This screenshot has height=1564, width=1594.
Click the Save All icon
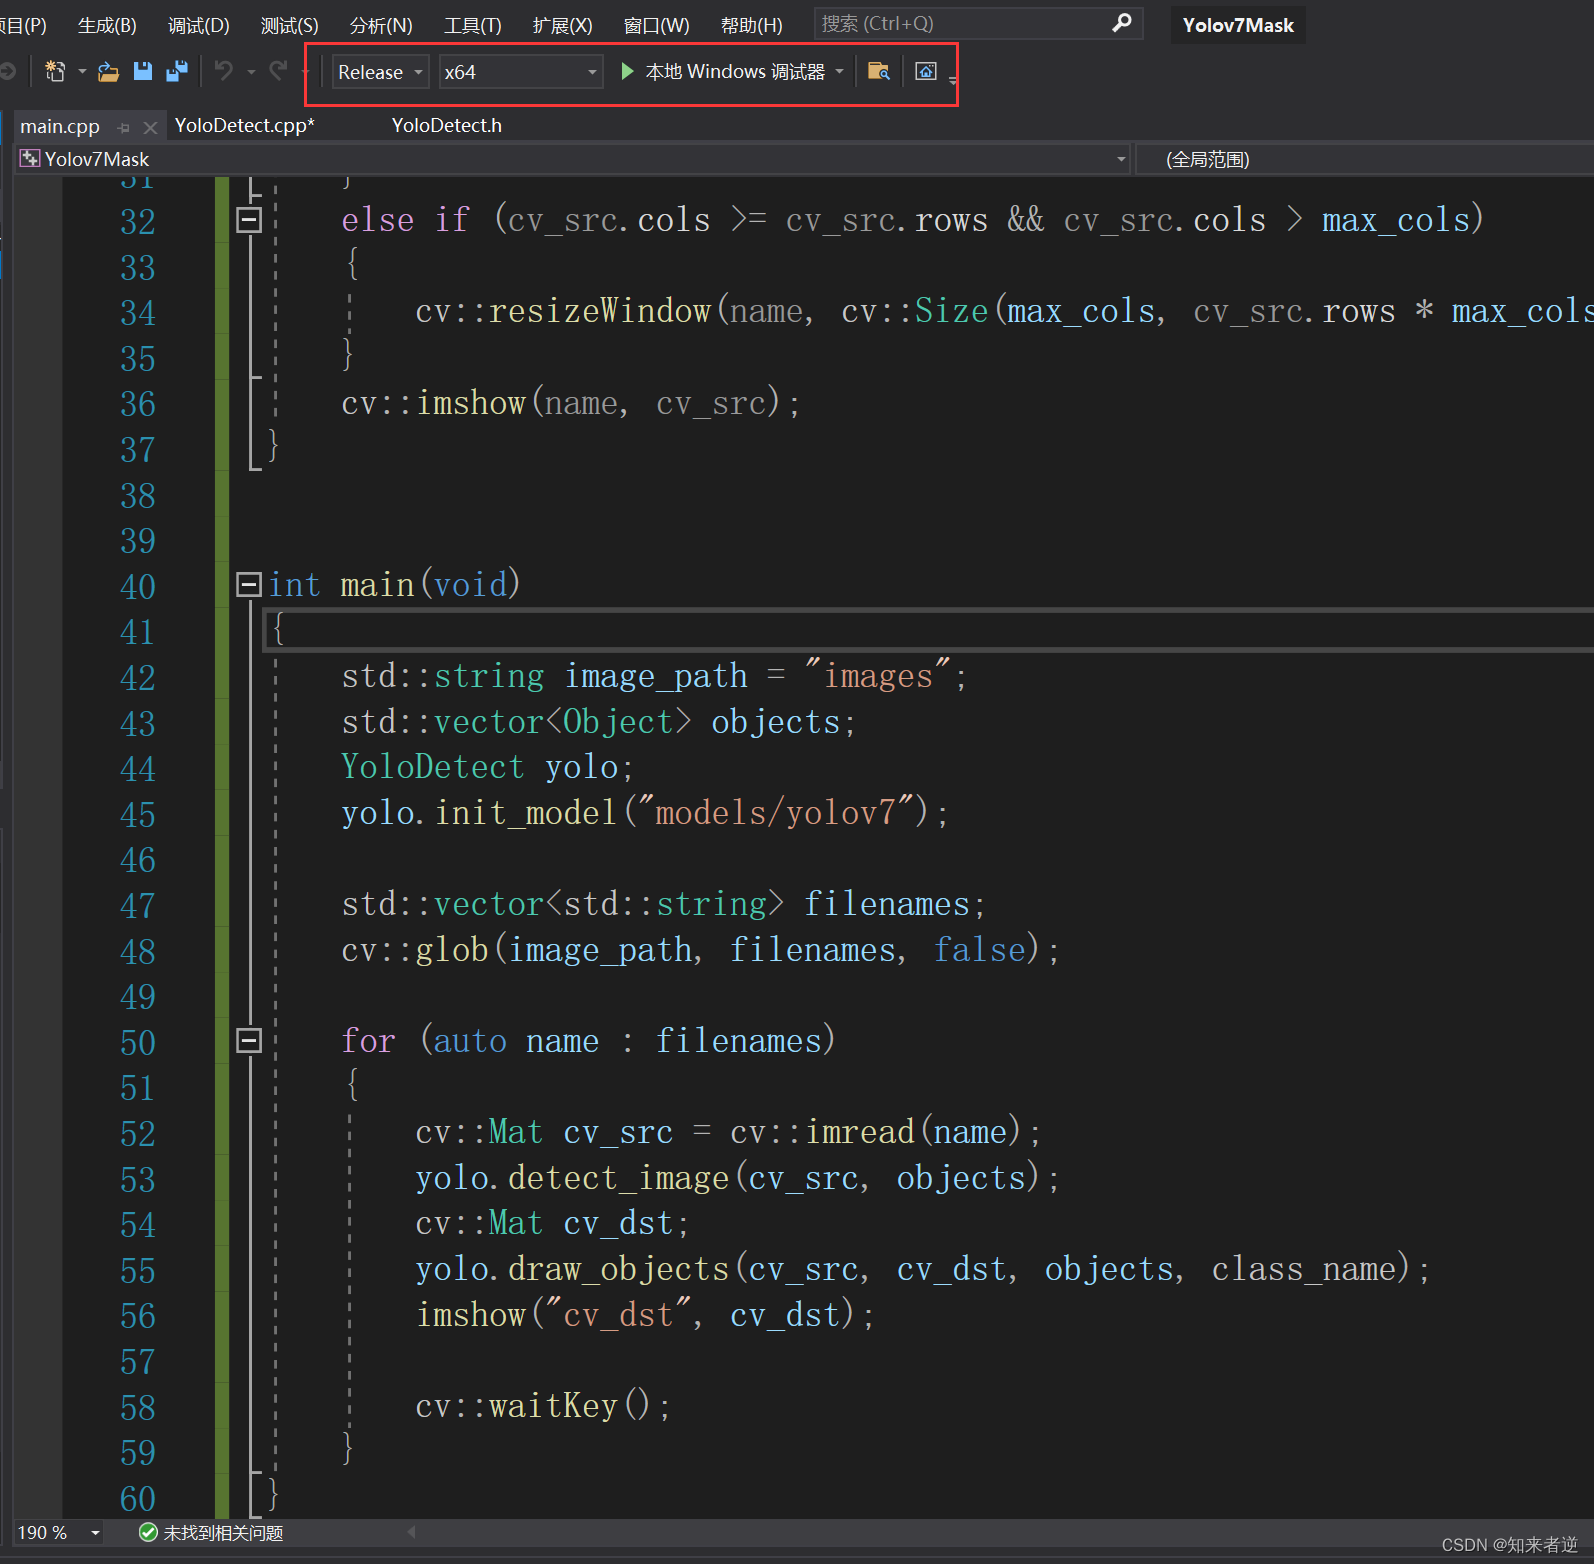pyautogui.click(x=177, y=71)
